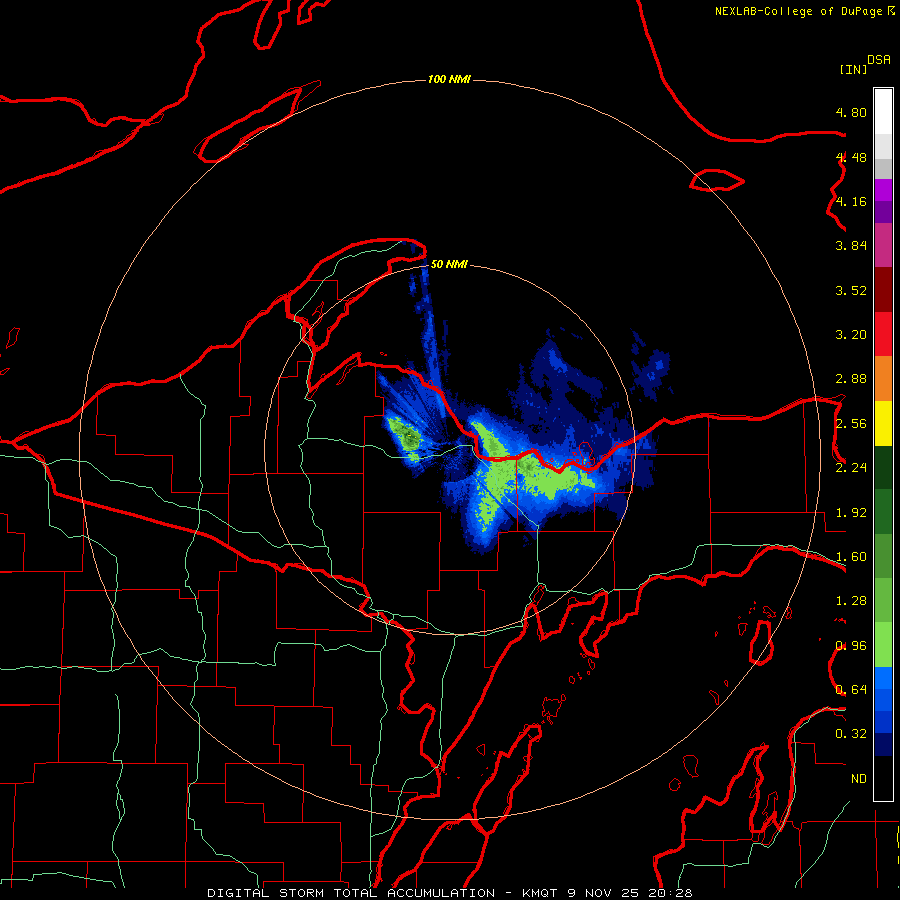Click the ND legend label
The height and width of the screenshot is (900, 900).
(859, 779)
